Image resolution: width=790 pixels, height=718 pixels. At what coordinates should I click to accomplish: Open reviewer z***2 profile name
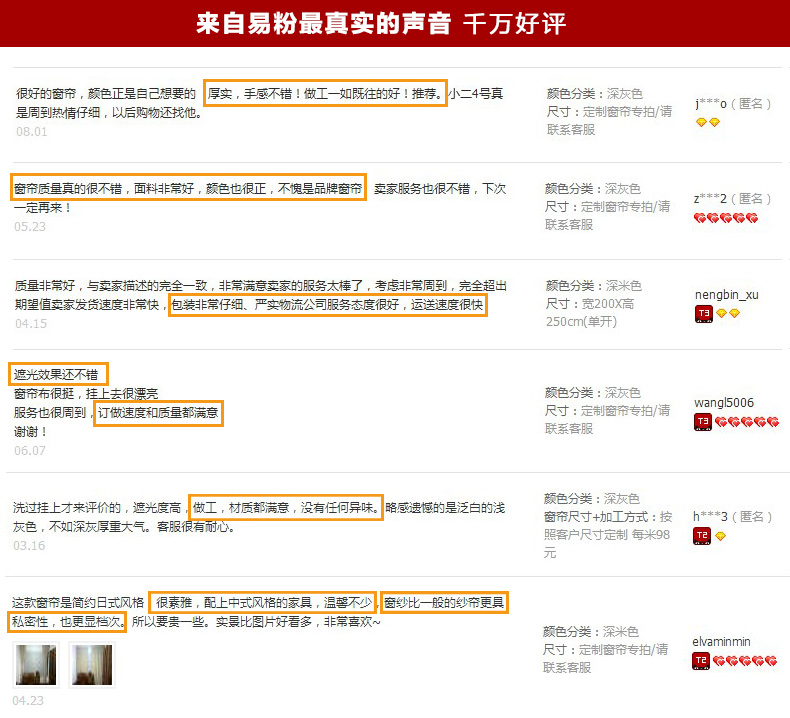pyautogui.click(x=710, y=199)
